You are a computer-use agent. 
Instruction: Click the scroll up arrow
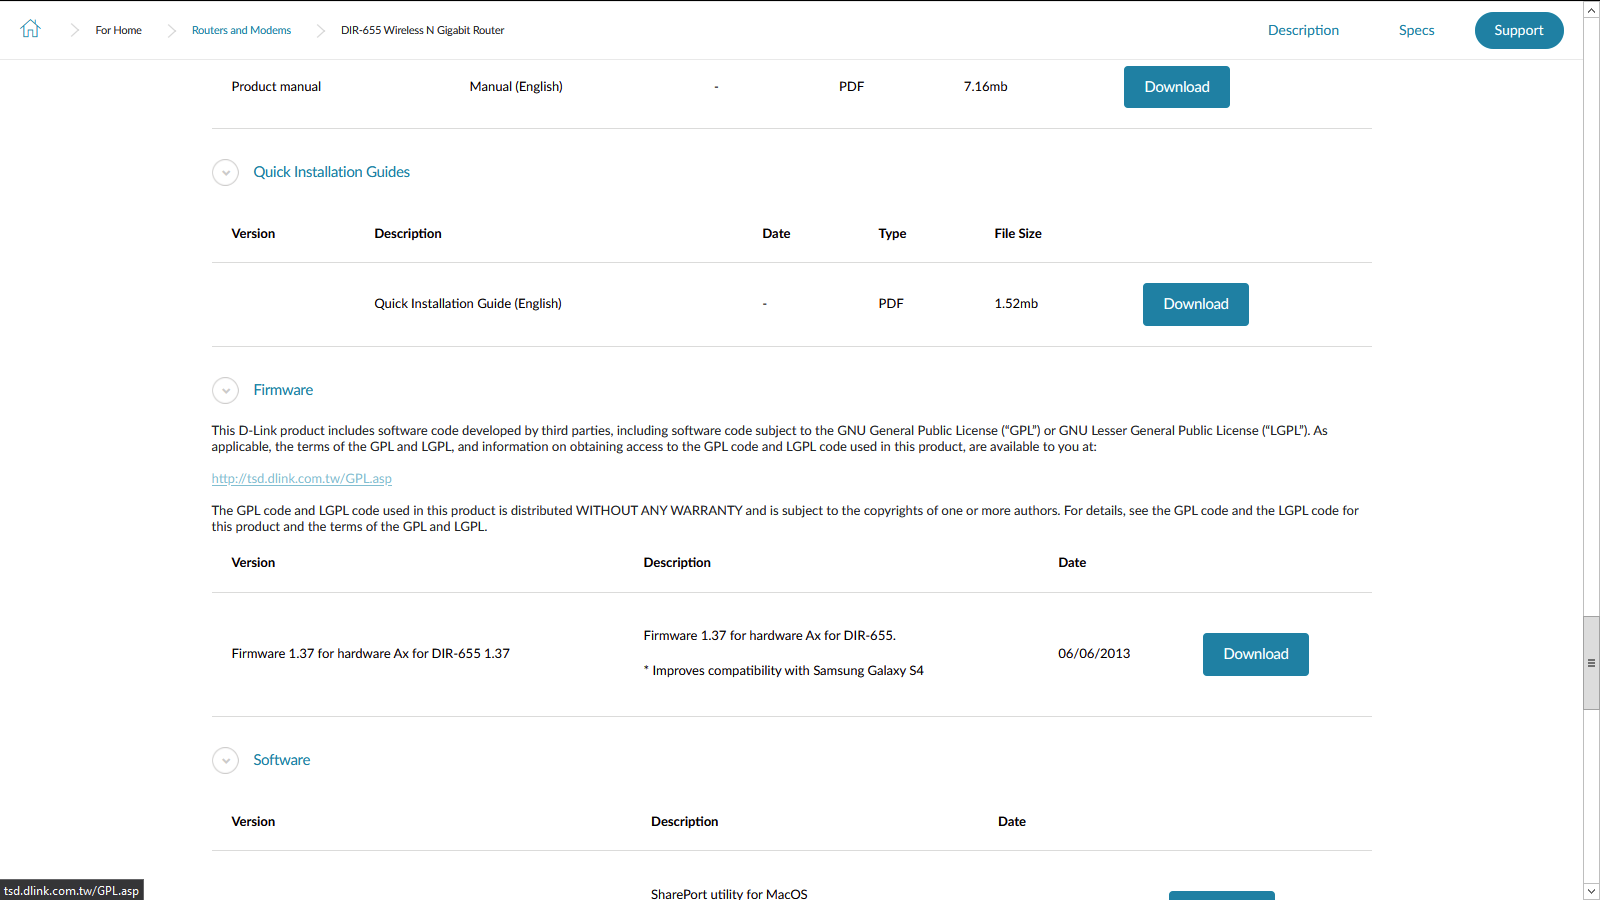click(1591, 9)
